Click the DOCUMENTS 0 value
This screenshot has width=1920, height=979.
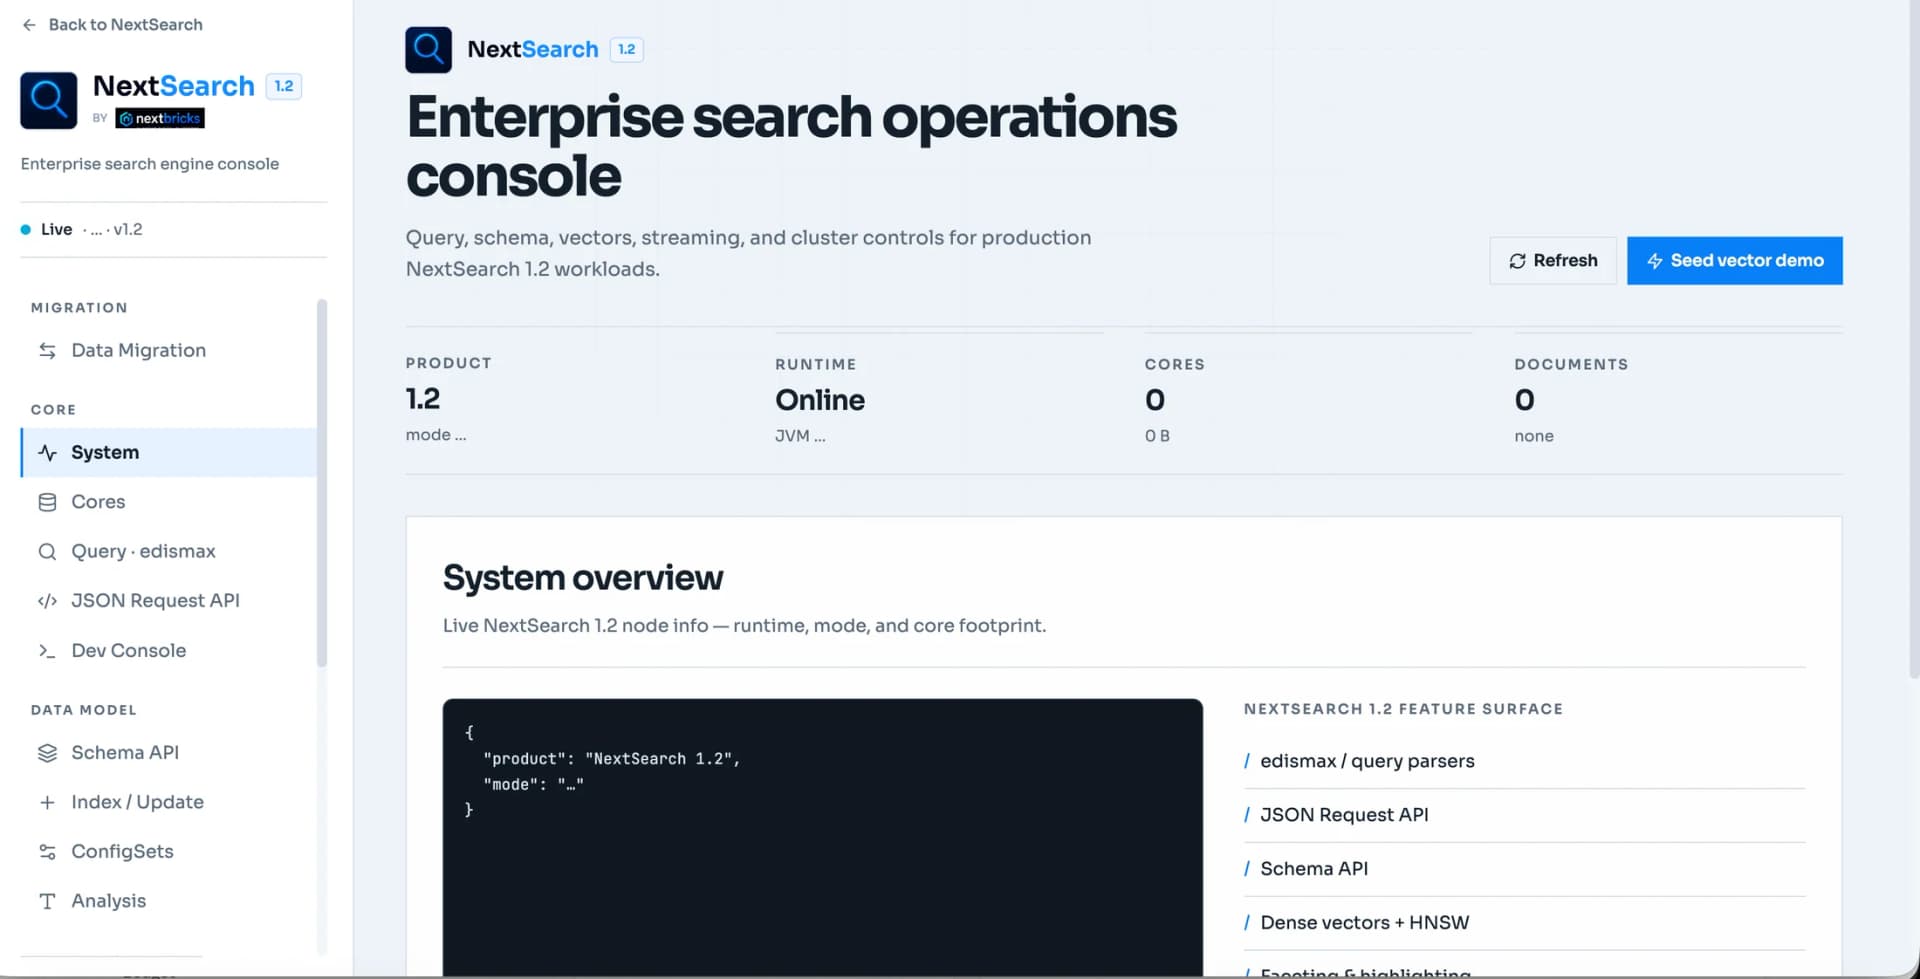tap(1524, 400)
